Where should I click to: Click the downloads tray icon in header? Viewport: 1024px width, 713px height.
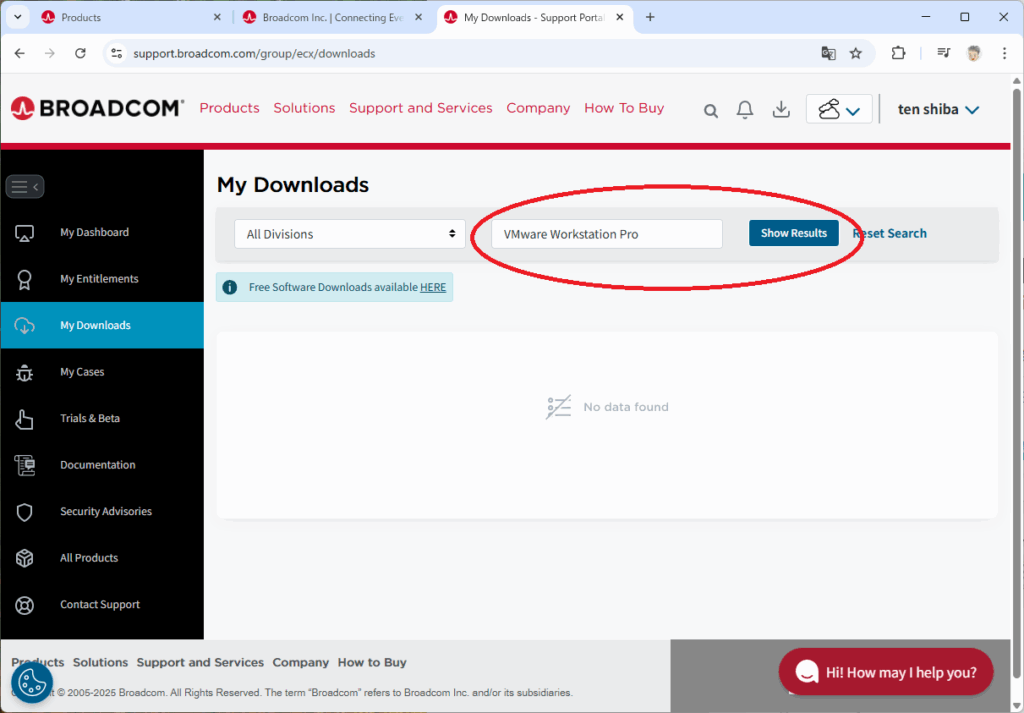pyautogui.click(x=782, y=110)
